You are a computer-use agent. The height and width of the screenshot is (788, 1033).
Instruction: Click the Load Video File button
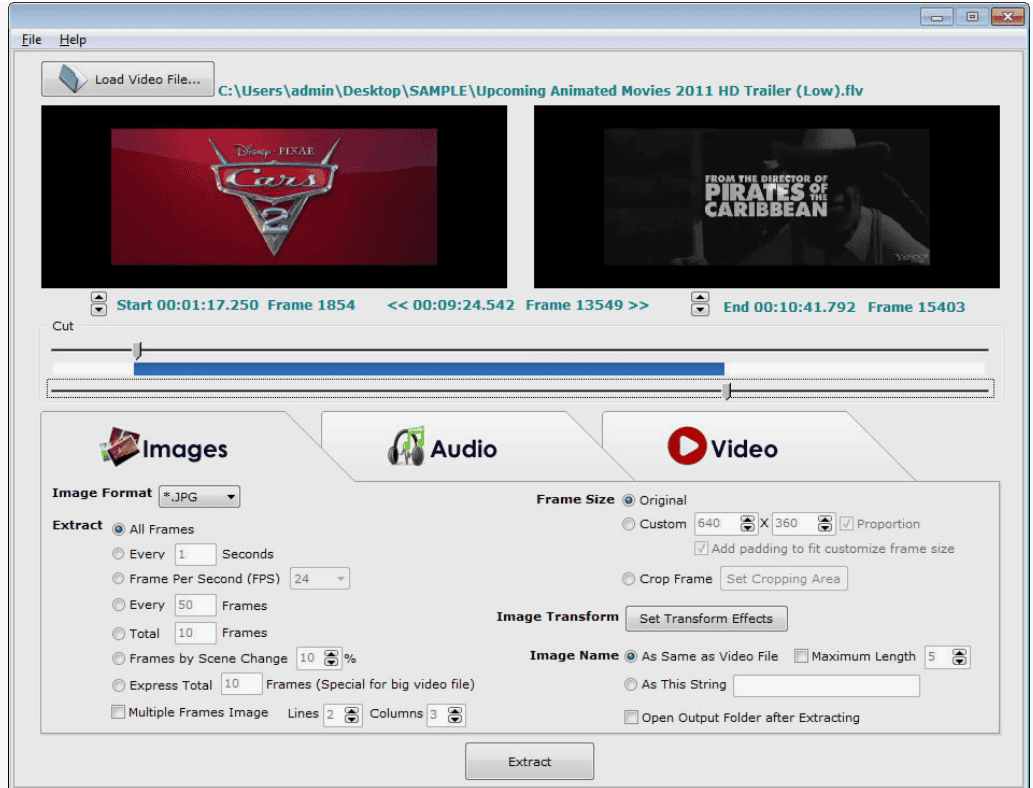128,79
